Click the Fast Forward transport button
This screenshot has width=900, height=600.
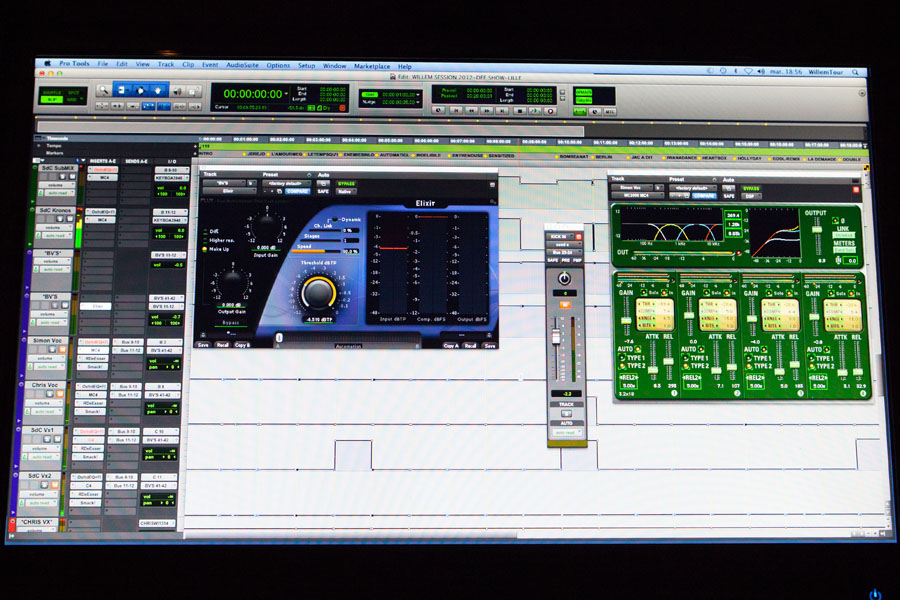[x=487, y=110]
